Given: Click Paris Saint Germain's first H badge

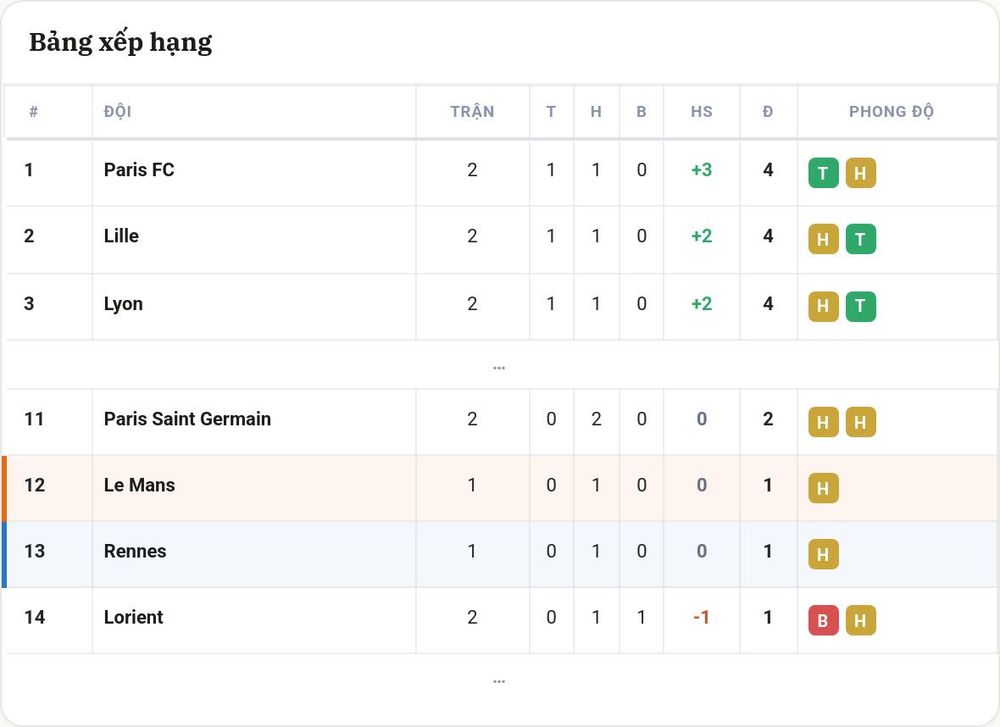Looking at the screenshot, I should point(823,422).
